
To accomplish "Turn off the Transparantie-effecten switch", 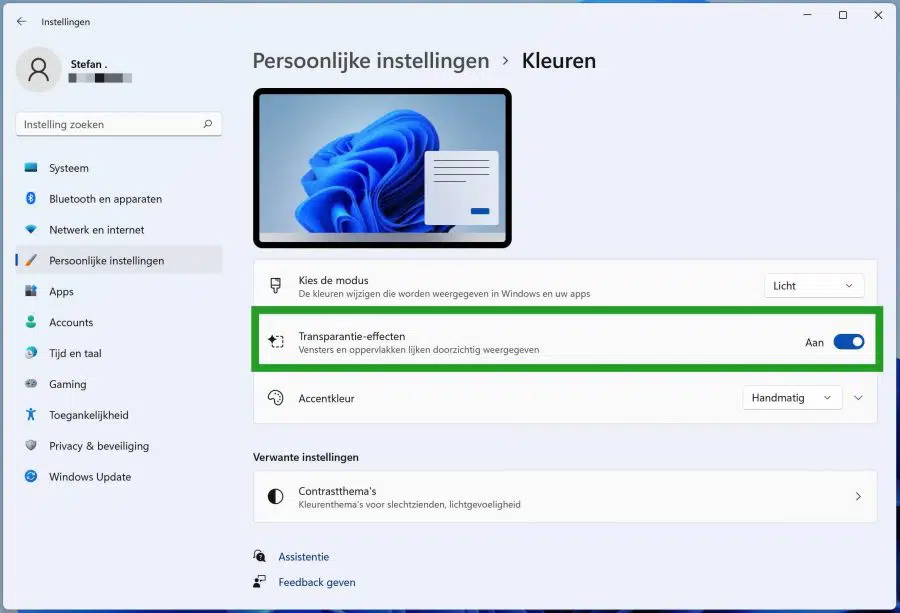I will [848, 342].
